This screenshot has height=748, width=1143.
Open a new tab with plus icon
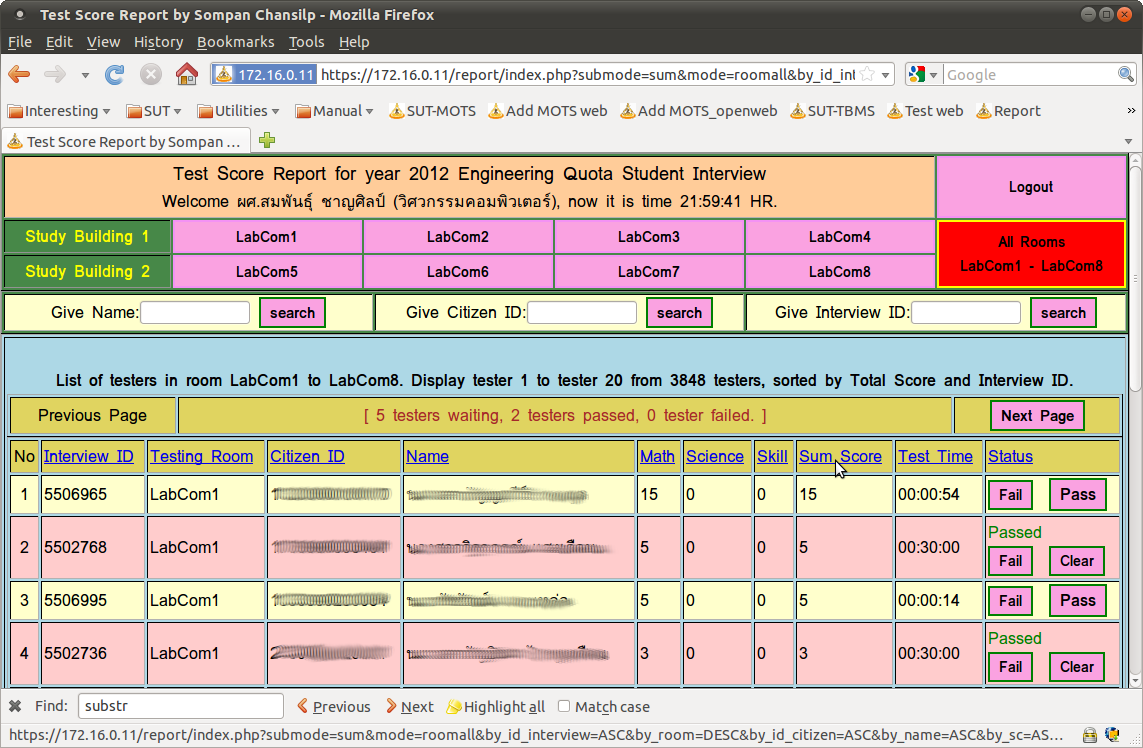tap(267, 140)
